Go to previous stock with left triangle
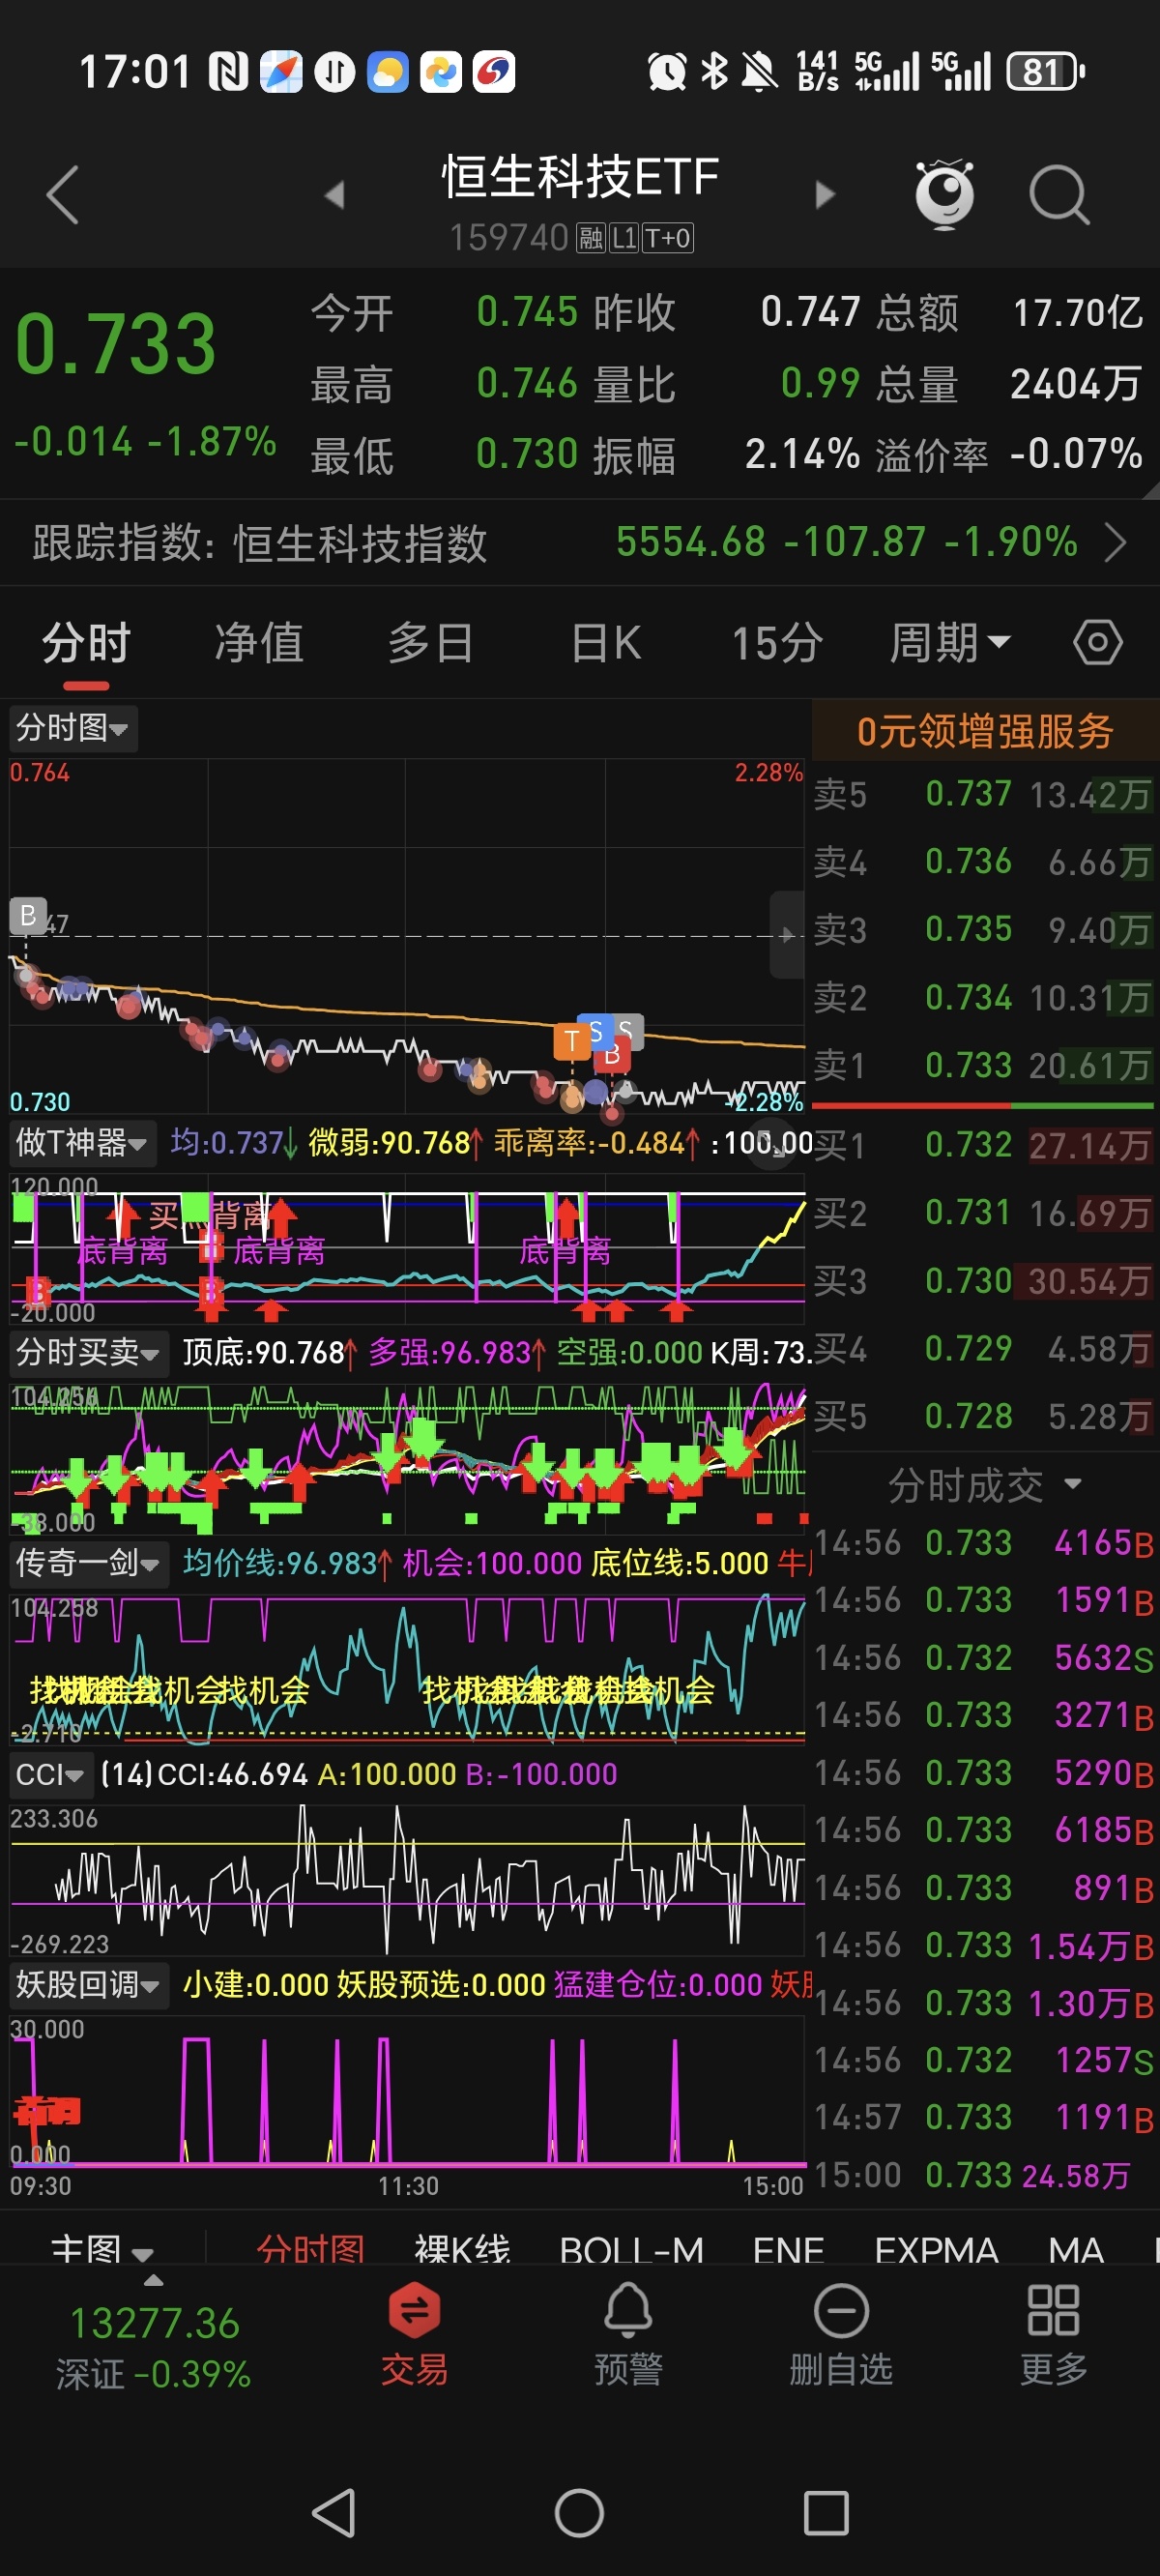The width and height of the screenshot is (1160, 2576). click(x=335, y=194)
